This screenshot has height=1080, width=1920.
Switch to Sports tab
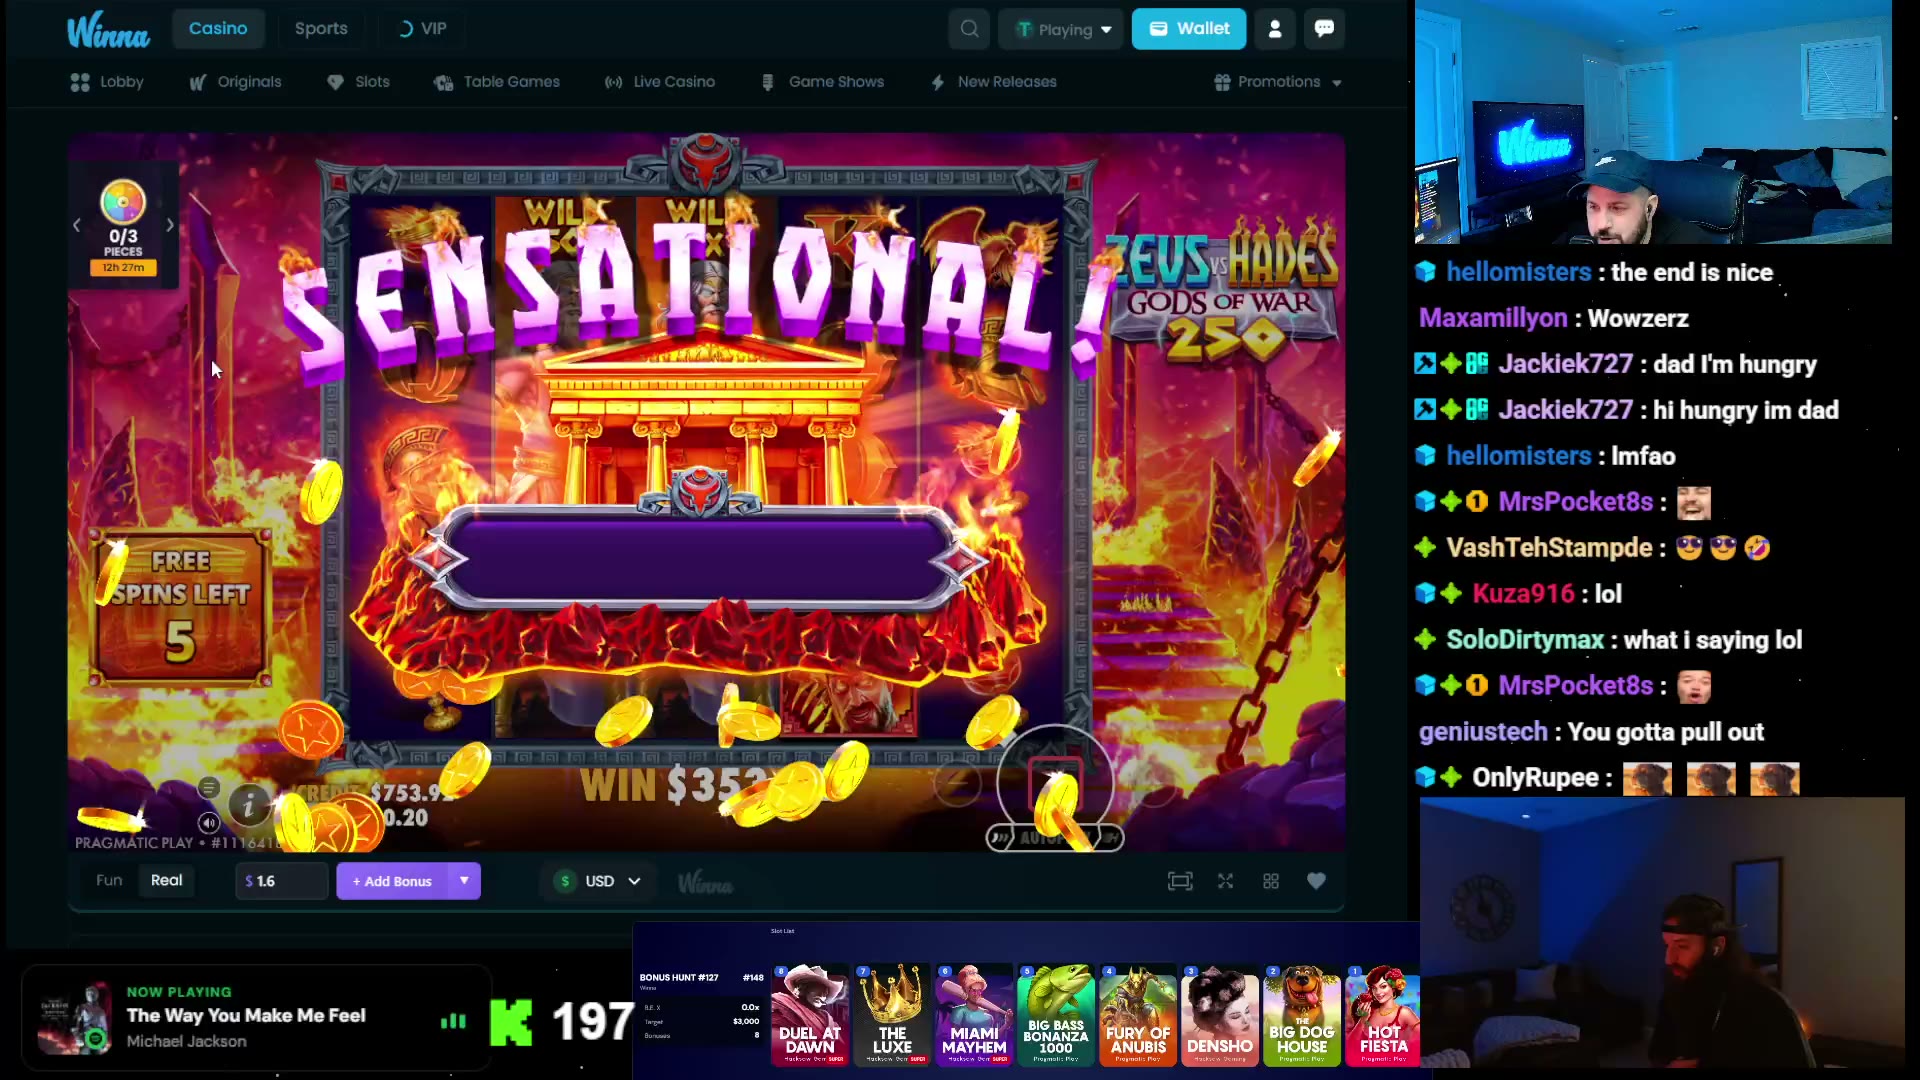tap(321, 29)
